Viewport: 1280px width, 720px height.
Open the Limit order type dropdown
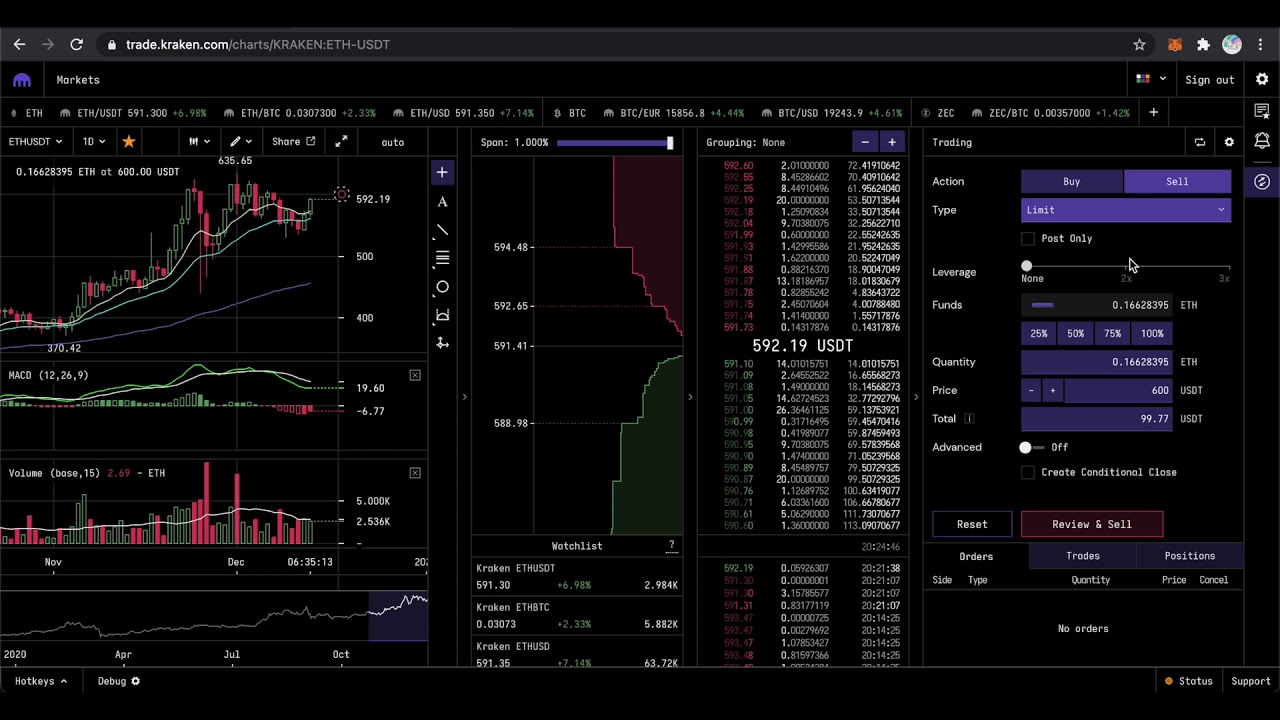[1125, 210]
